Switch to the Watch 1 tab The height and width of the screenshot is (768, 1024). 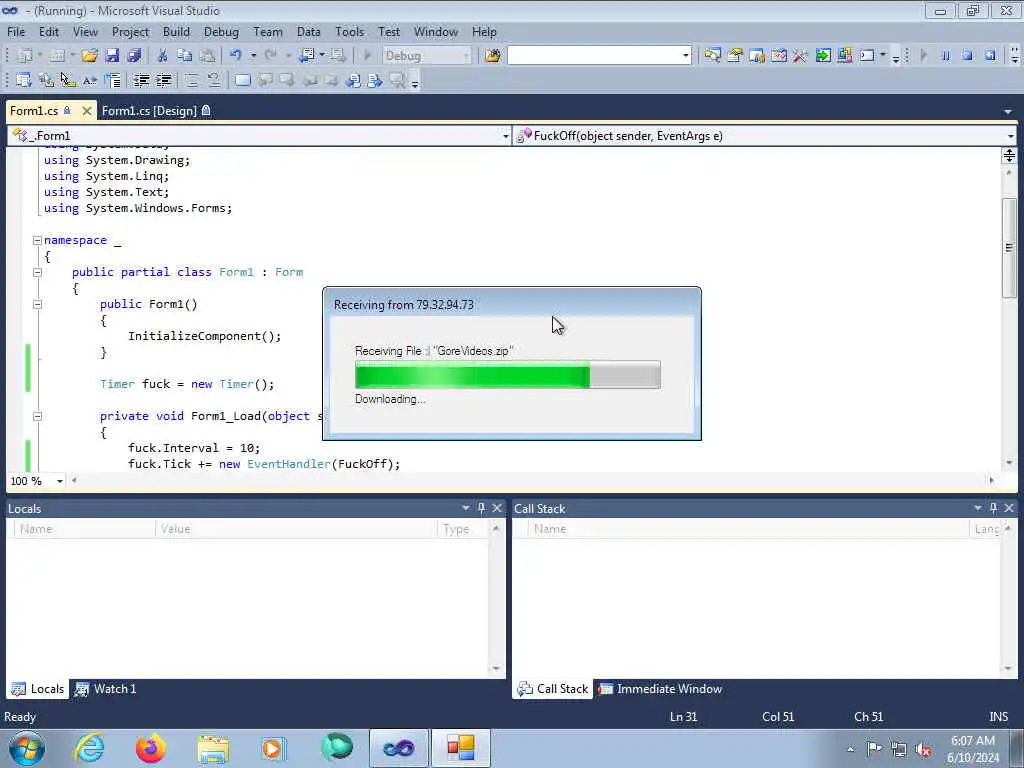[106, 689]
